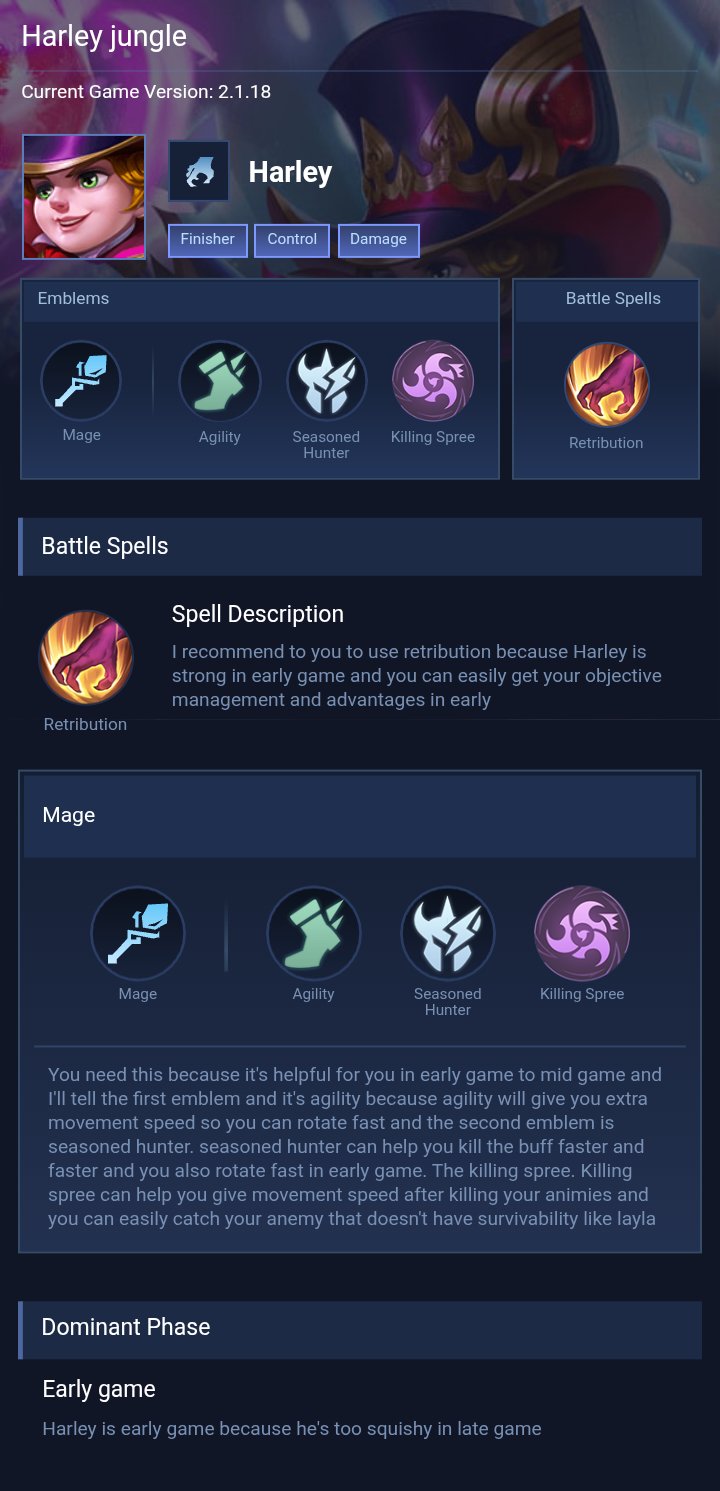Click the Retribution icon in top Battle Spells panel
Image resolution: width=720 pixels, height=1491 pixels.
(x=606, y=385)
